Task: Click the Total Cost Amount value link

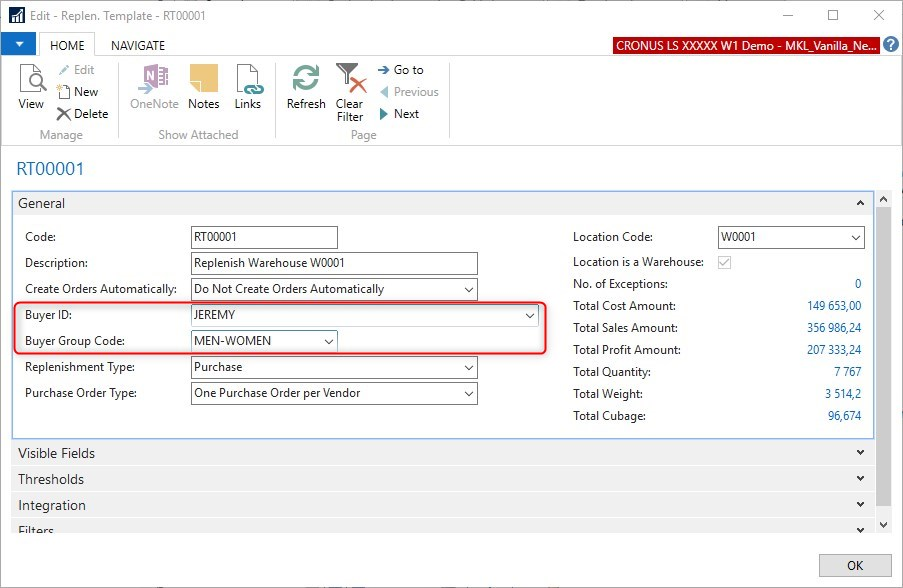Action: coord(833,306)
